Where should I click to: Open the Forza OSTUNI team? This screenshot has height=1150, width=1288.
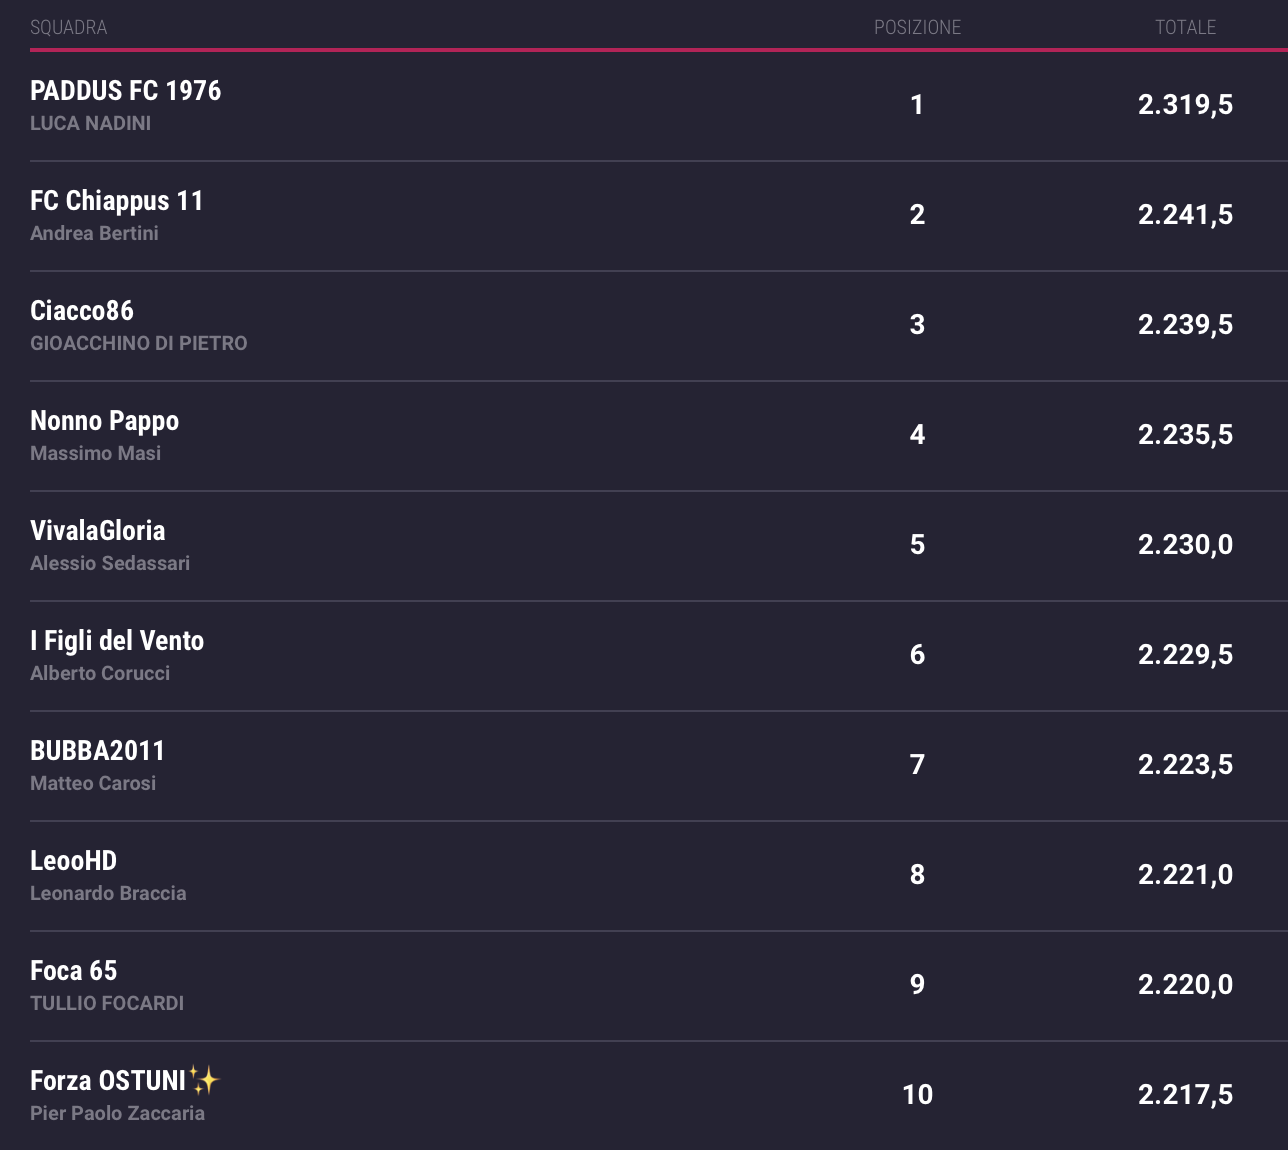(108, 1081)
